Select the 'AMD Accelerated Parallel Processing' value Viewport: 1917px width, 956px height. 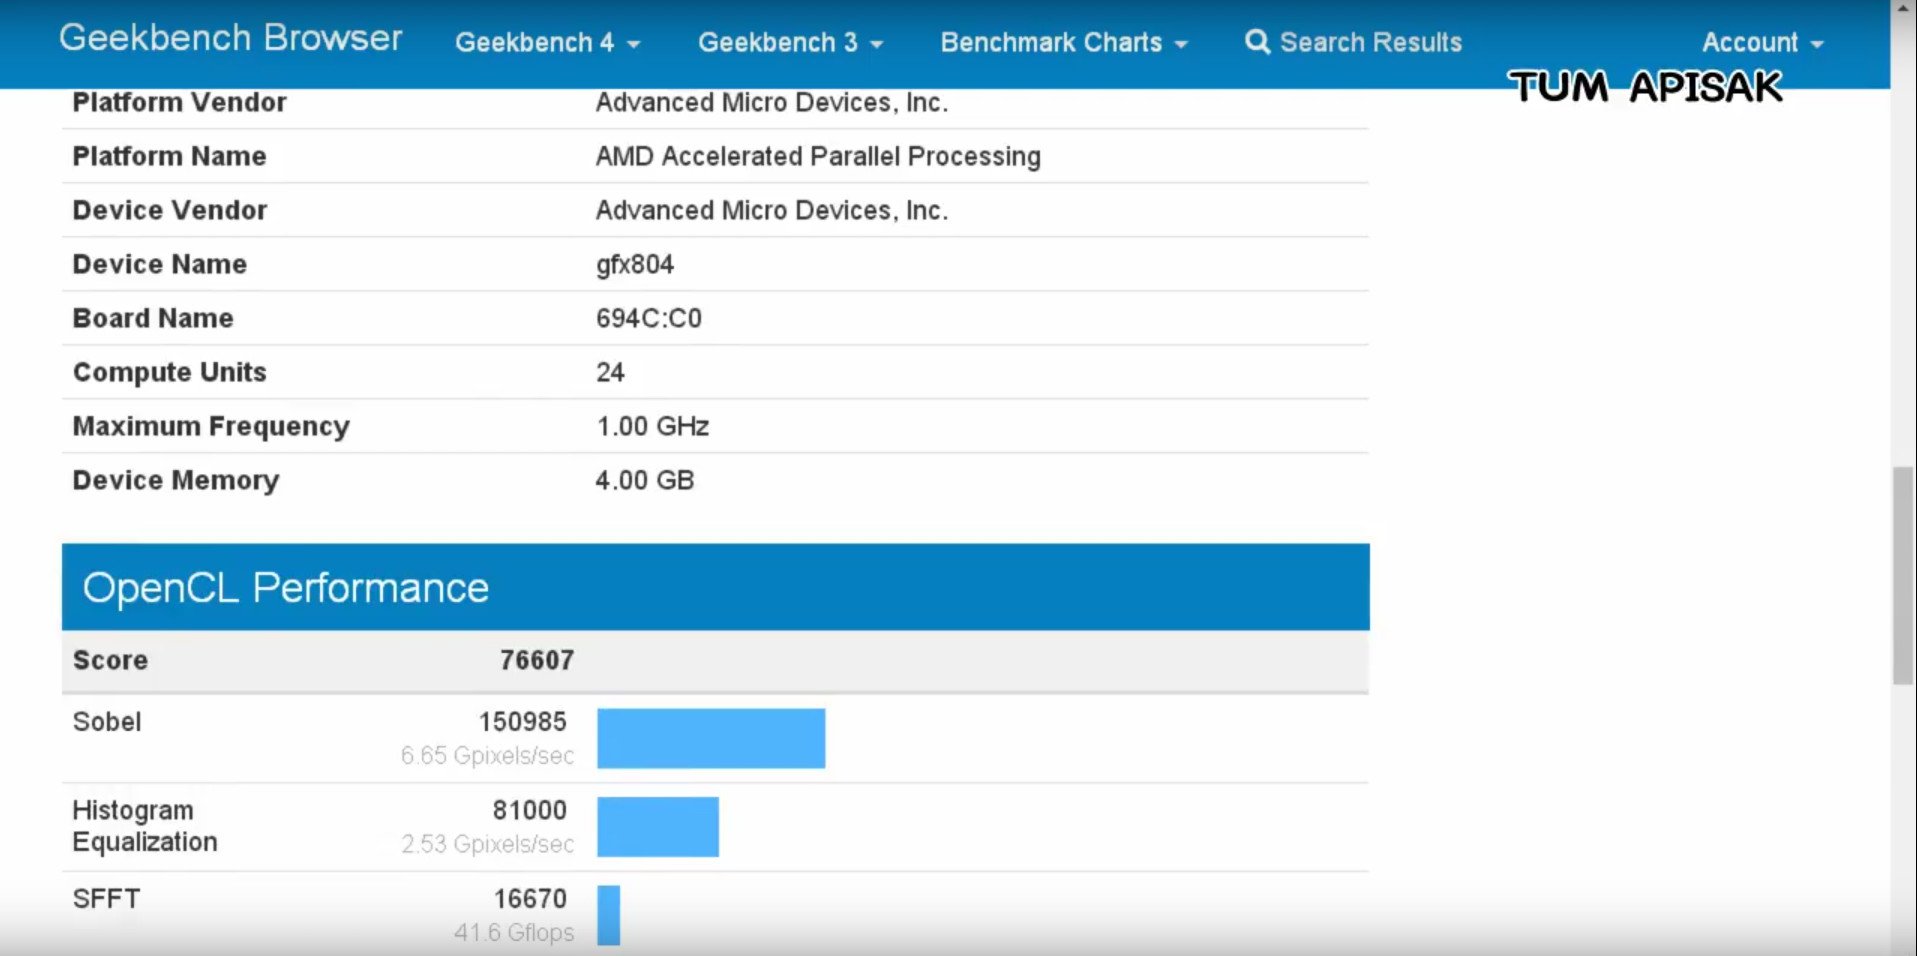818,156
